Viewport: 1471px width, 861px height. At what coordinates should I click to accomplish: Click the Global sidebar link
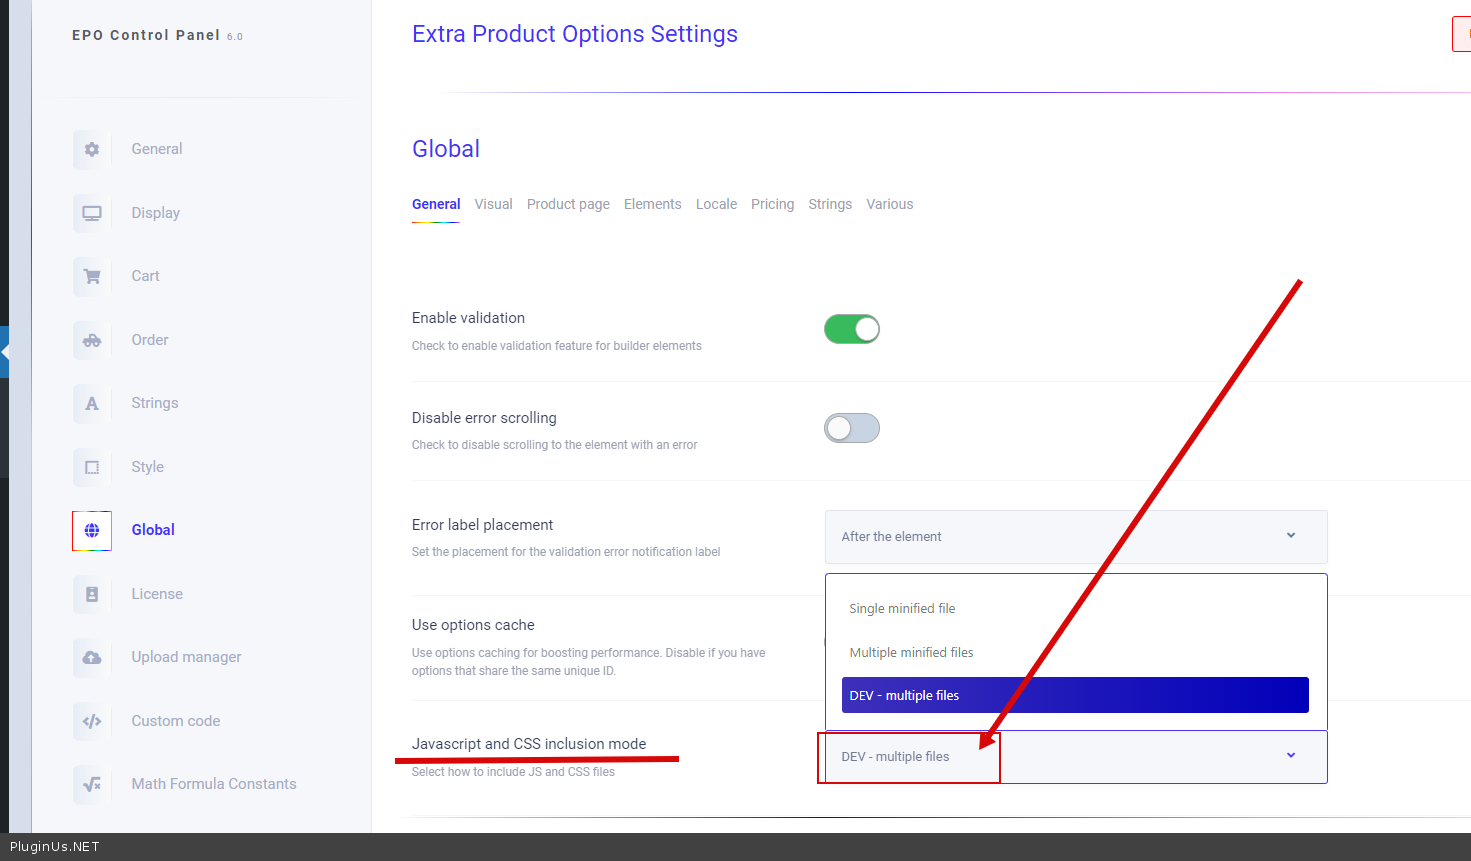point(153,530)
